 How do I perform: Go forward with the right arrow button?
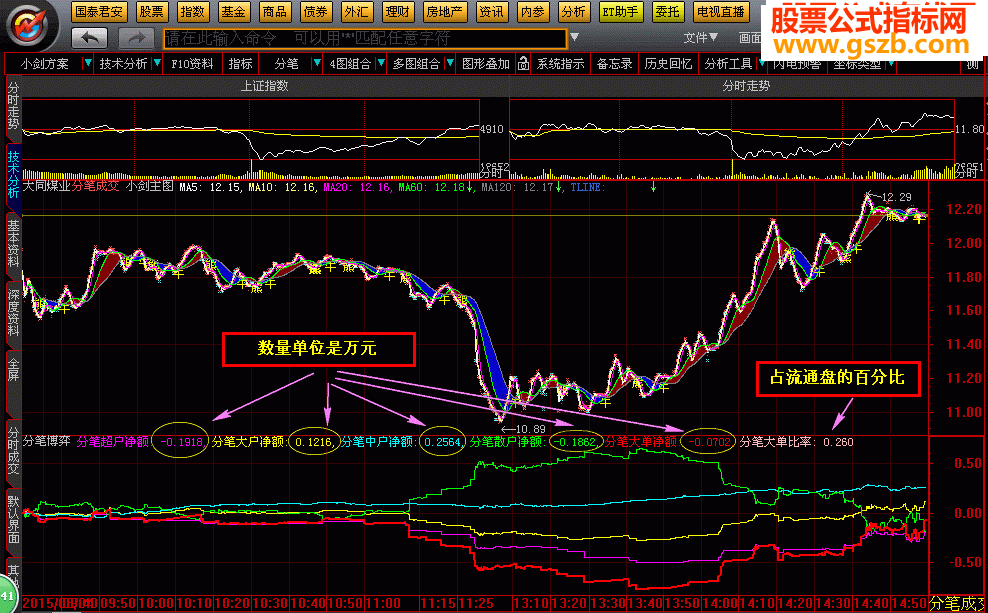(x=137, y=38)
